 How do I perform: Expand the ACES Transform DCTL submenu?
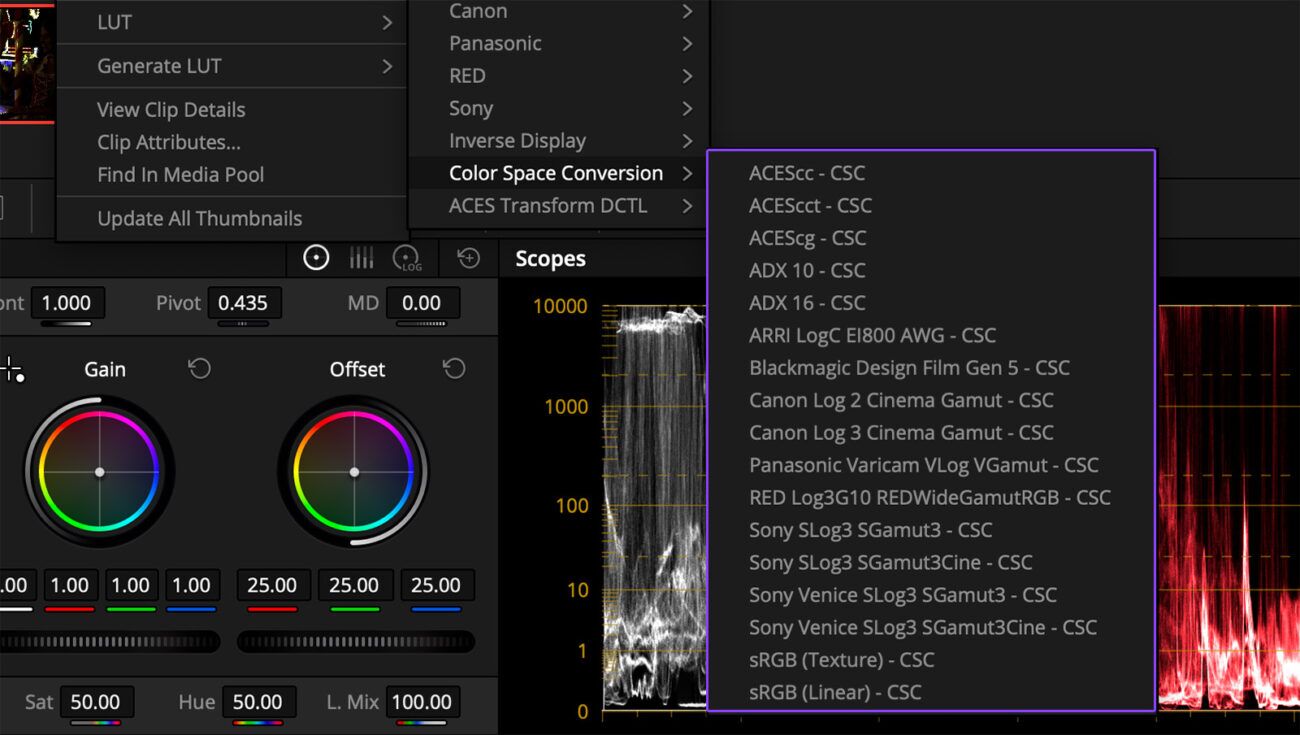click(x=548, y=206)
